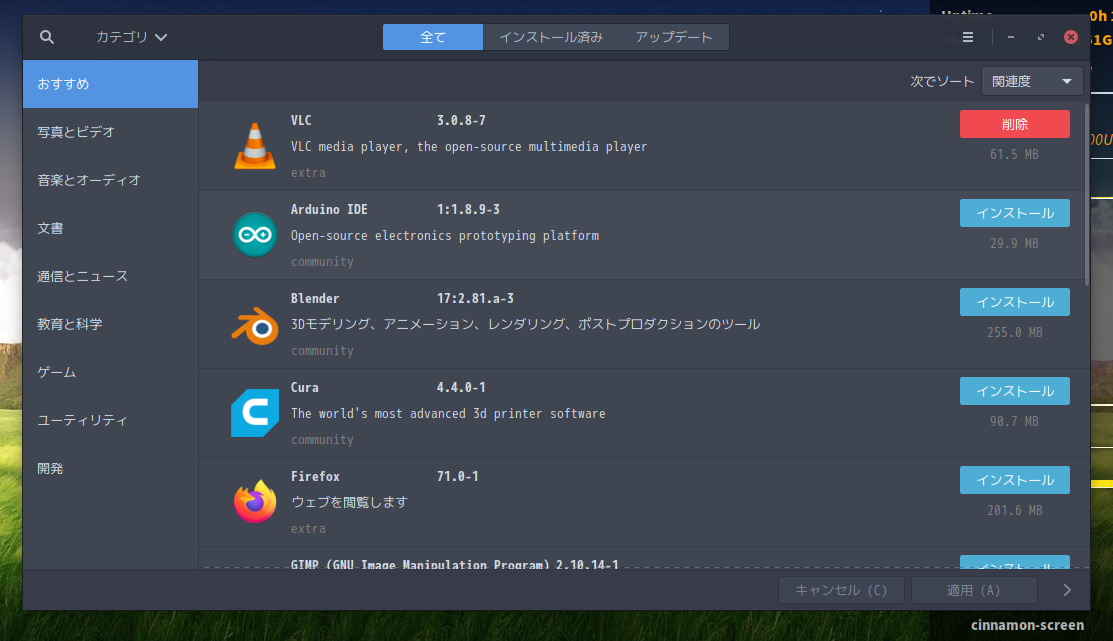The height and width of the screenshot is (641, 1113).
Task: Select the ユーティリティ category
Action: click(110, 420)
